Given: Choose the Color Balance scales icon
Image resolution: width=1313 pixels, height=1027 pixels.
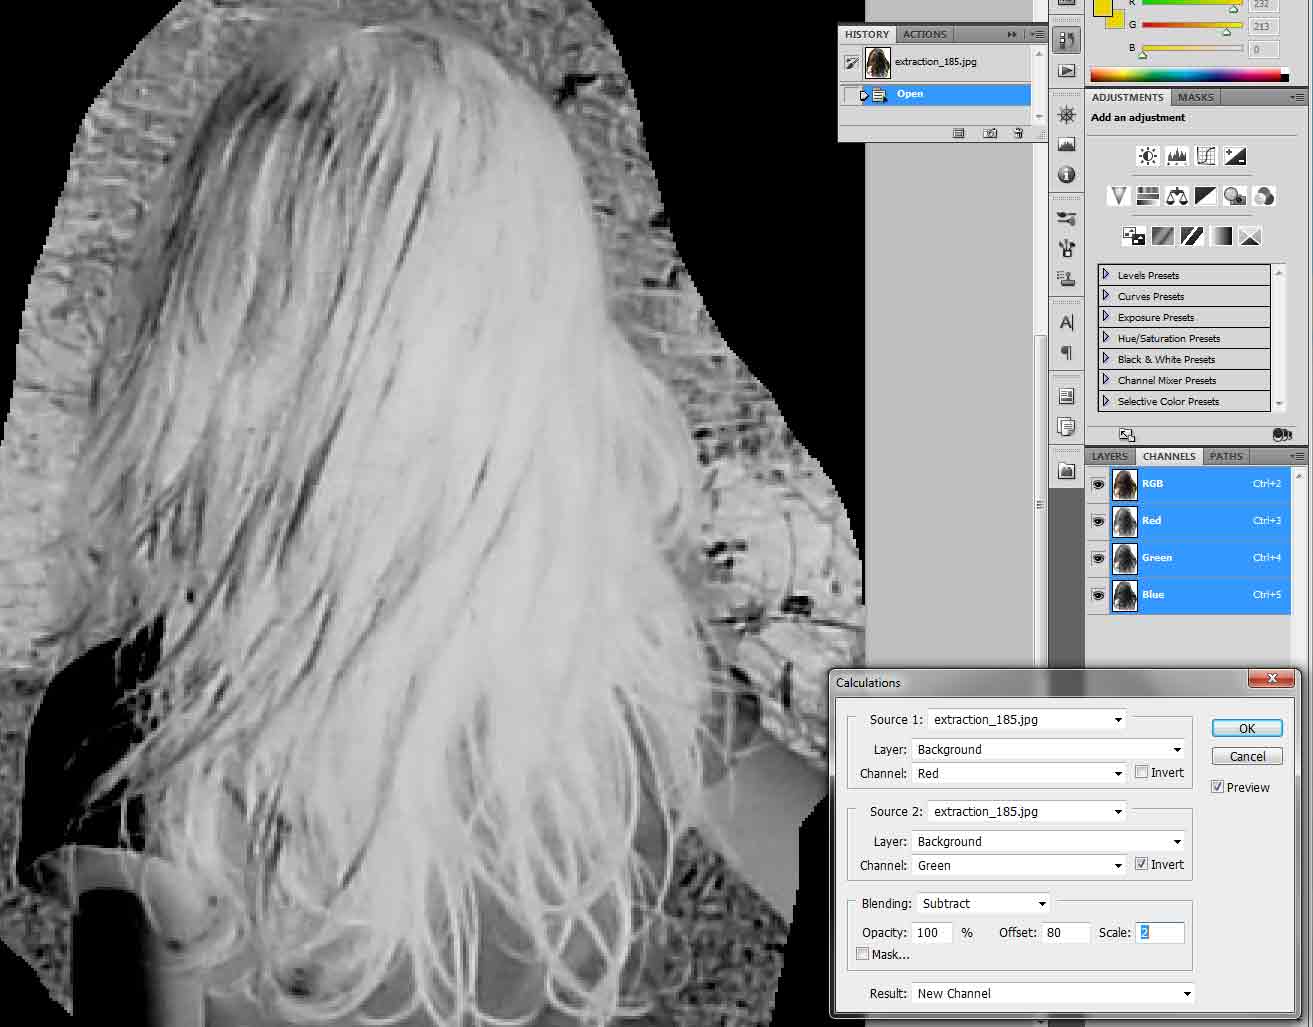Looking at the screenshot, I should click(x=1177, y=196).
